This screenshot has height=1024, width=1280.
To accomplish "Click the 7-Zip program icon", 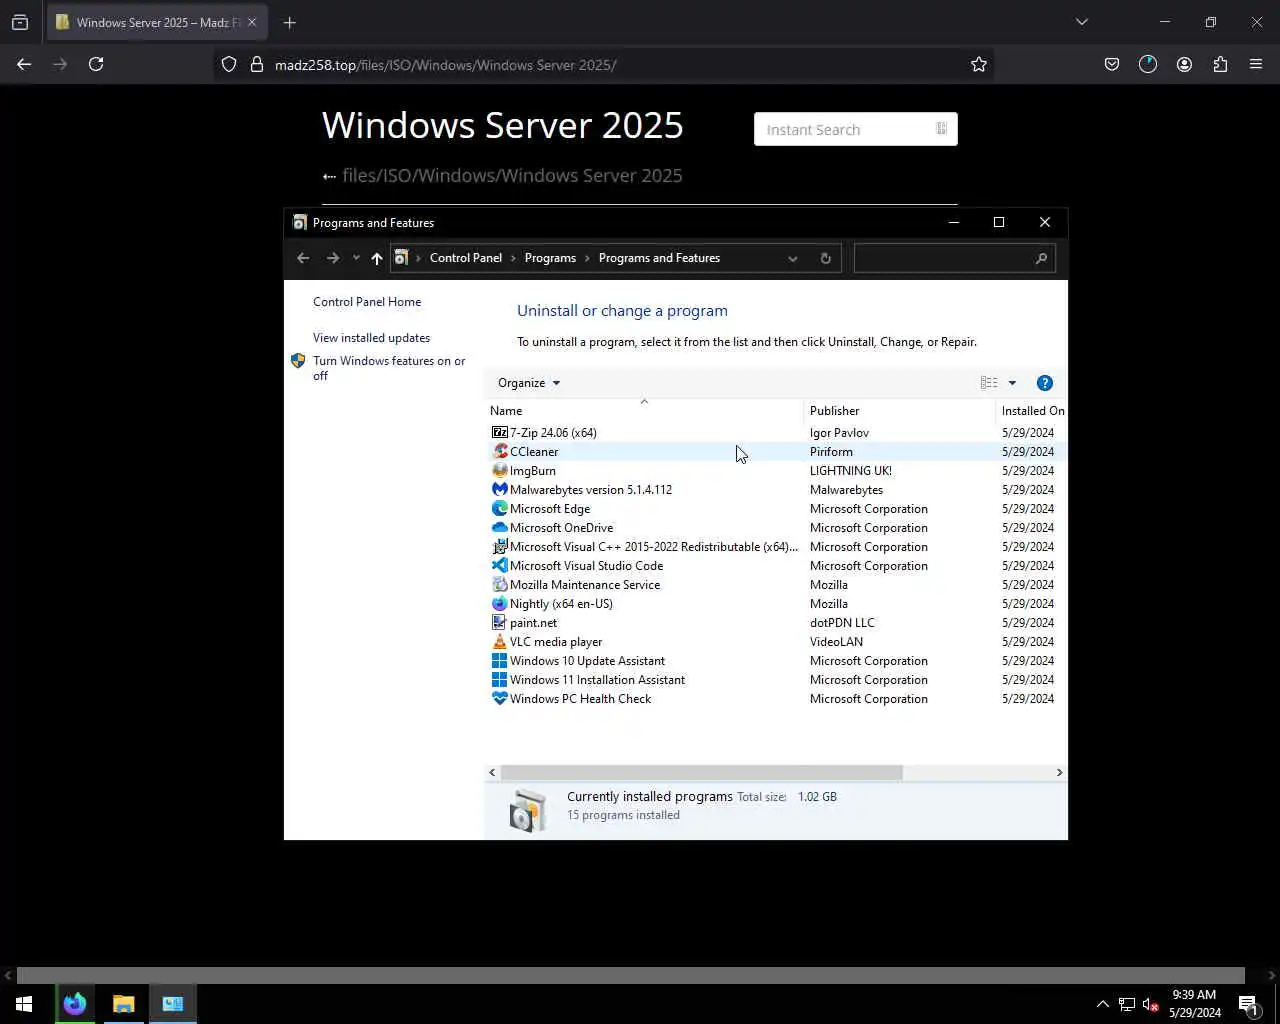I will tap(500, 433).
